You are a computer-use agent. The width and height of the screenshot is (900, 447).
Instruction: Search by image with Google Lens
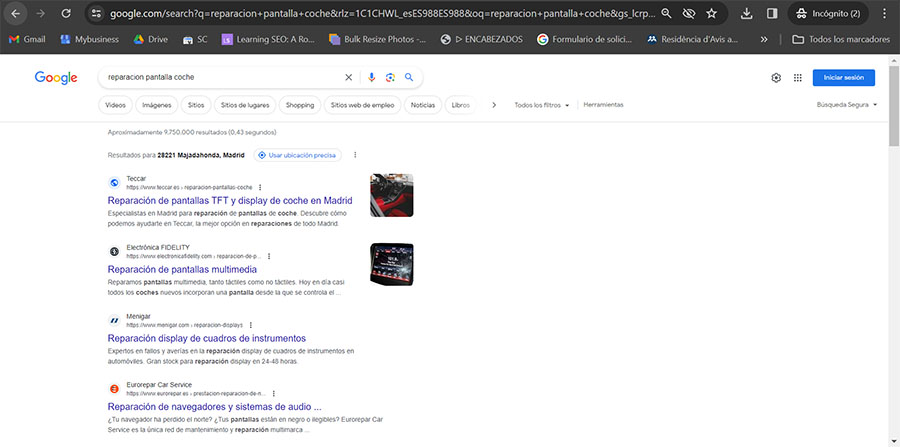click(x=390, y=77)
